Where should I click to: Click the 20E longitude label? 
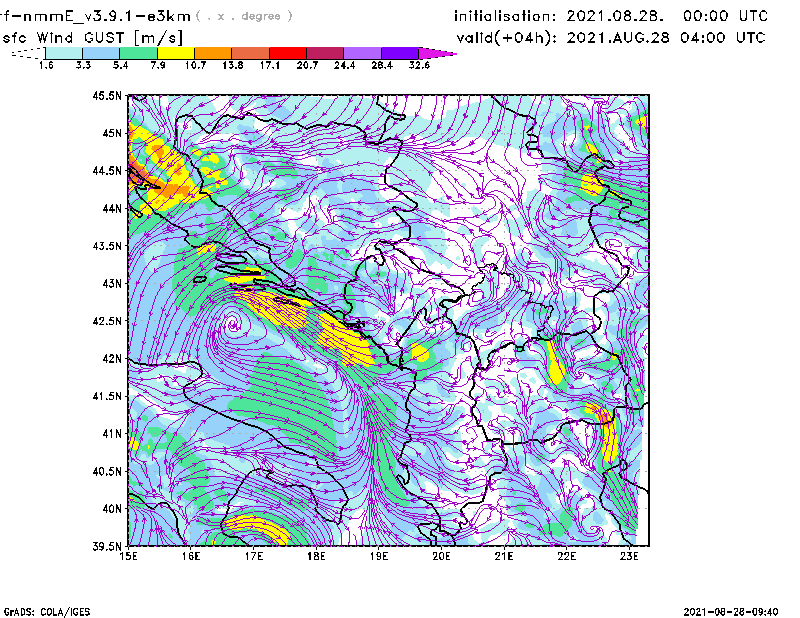point(441,556)
